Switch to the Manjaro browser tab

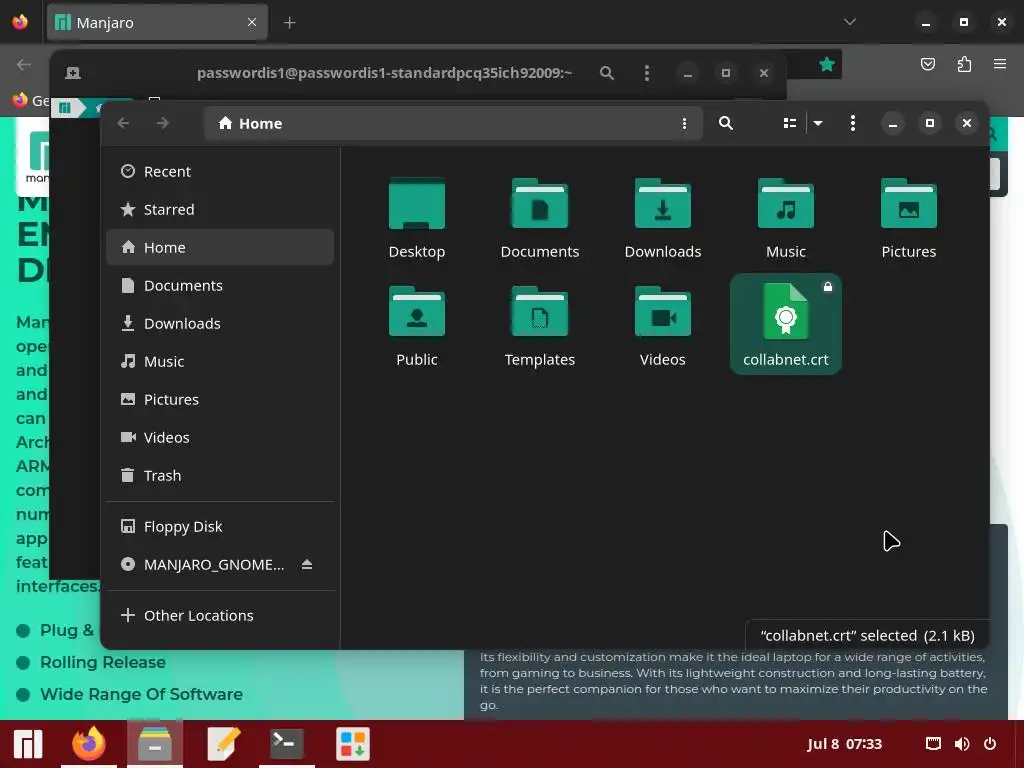pyautogui.click(x=157, y=23)
